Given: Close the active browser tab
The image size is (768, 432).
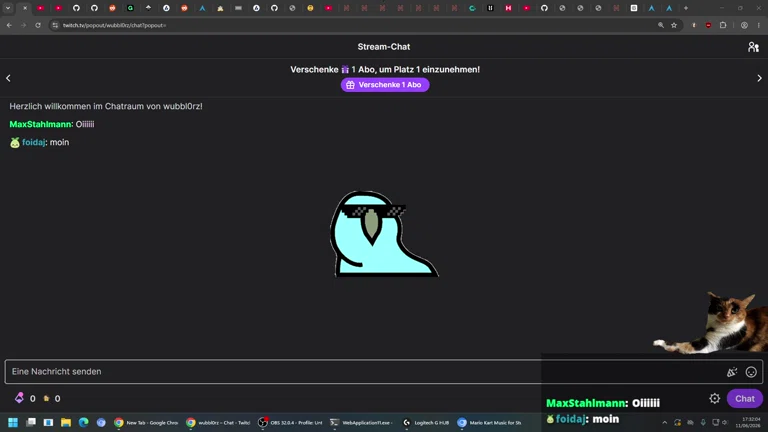Looking at the screenshot, I should tap(25, 8).
